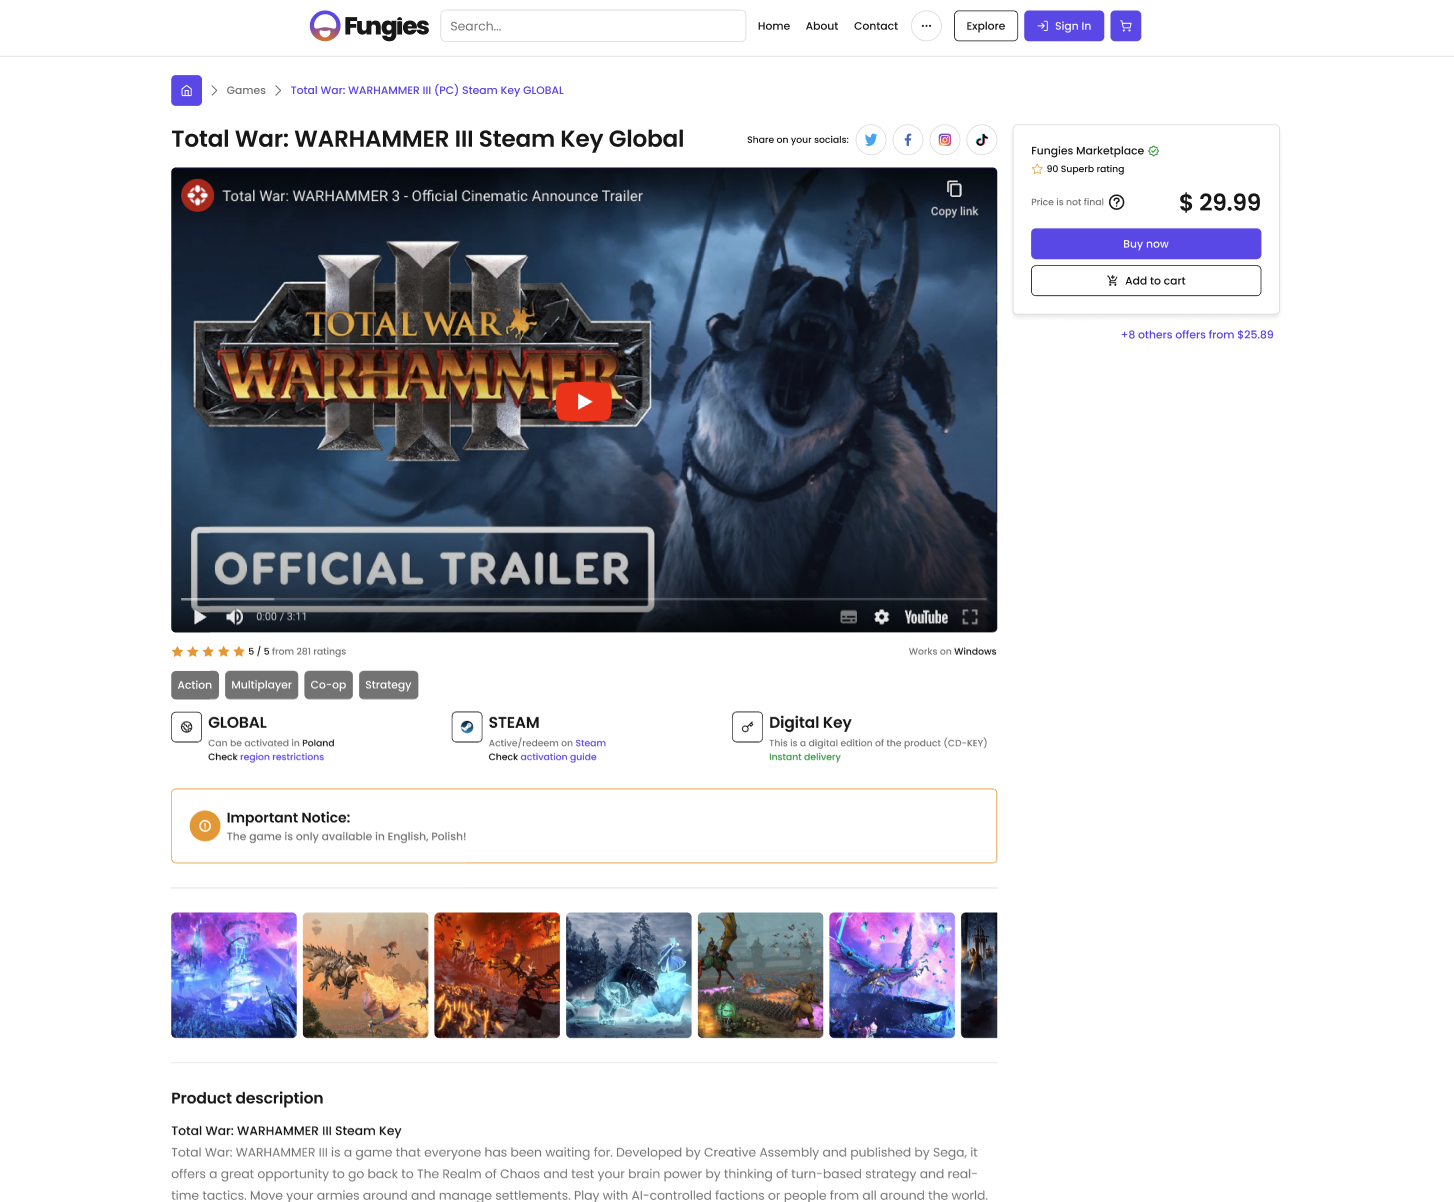This screenshot has height=1202, width=1454.
Task: Click the Explore button
Action: point(986,26)
